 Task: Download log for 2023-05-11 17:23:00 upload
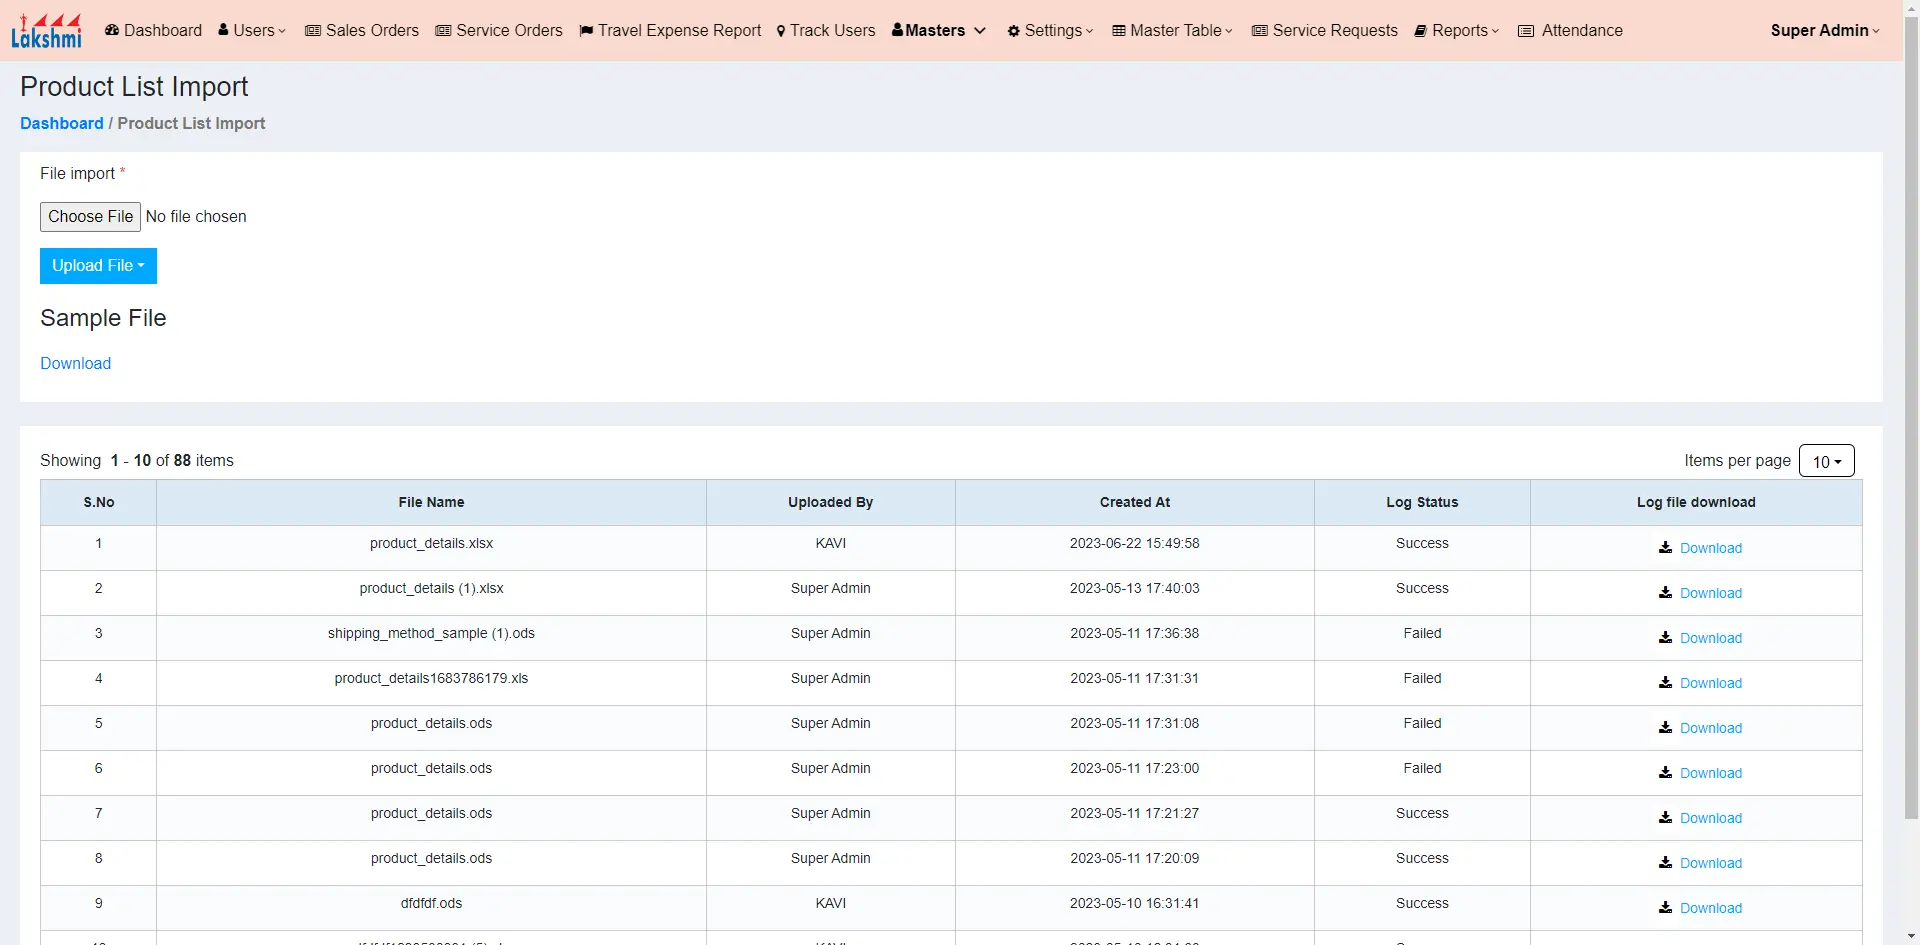tap(1710, 774)
